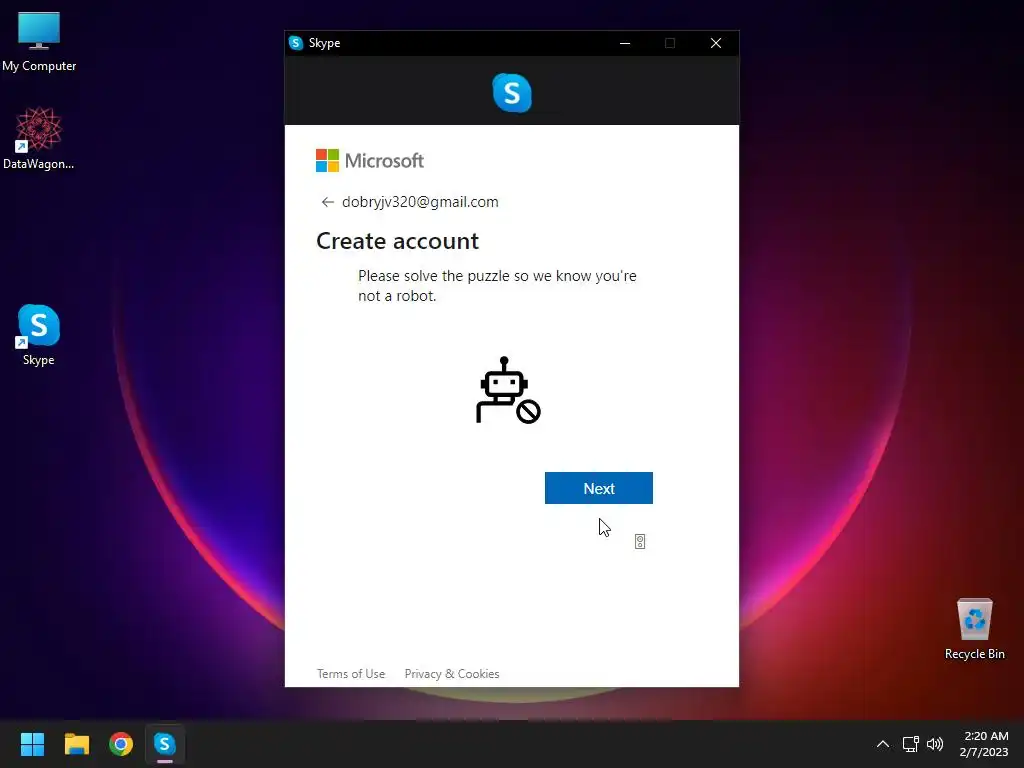
Task: Open the clock showing 2:20 AM
Action: tap(984, 744)
